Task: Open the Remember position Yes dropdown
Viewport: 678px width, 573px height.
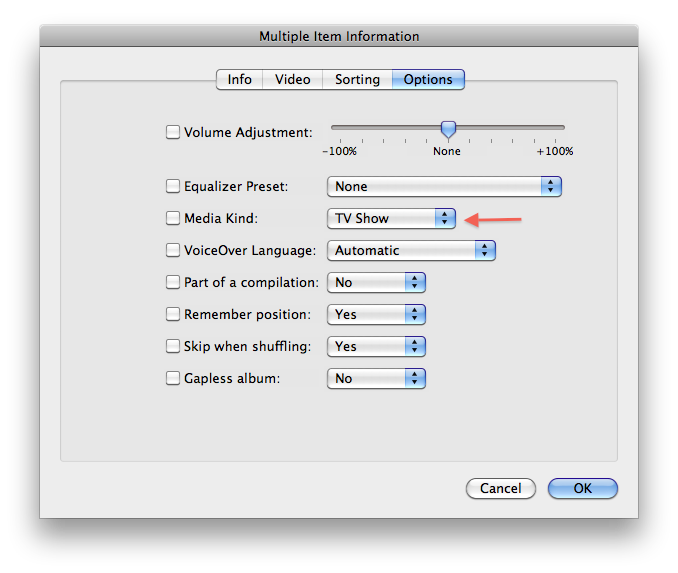Action: point(376,314)
